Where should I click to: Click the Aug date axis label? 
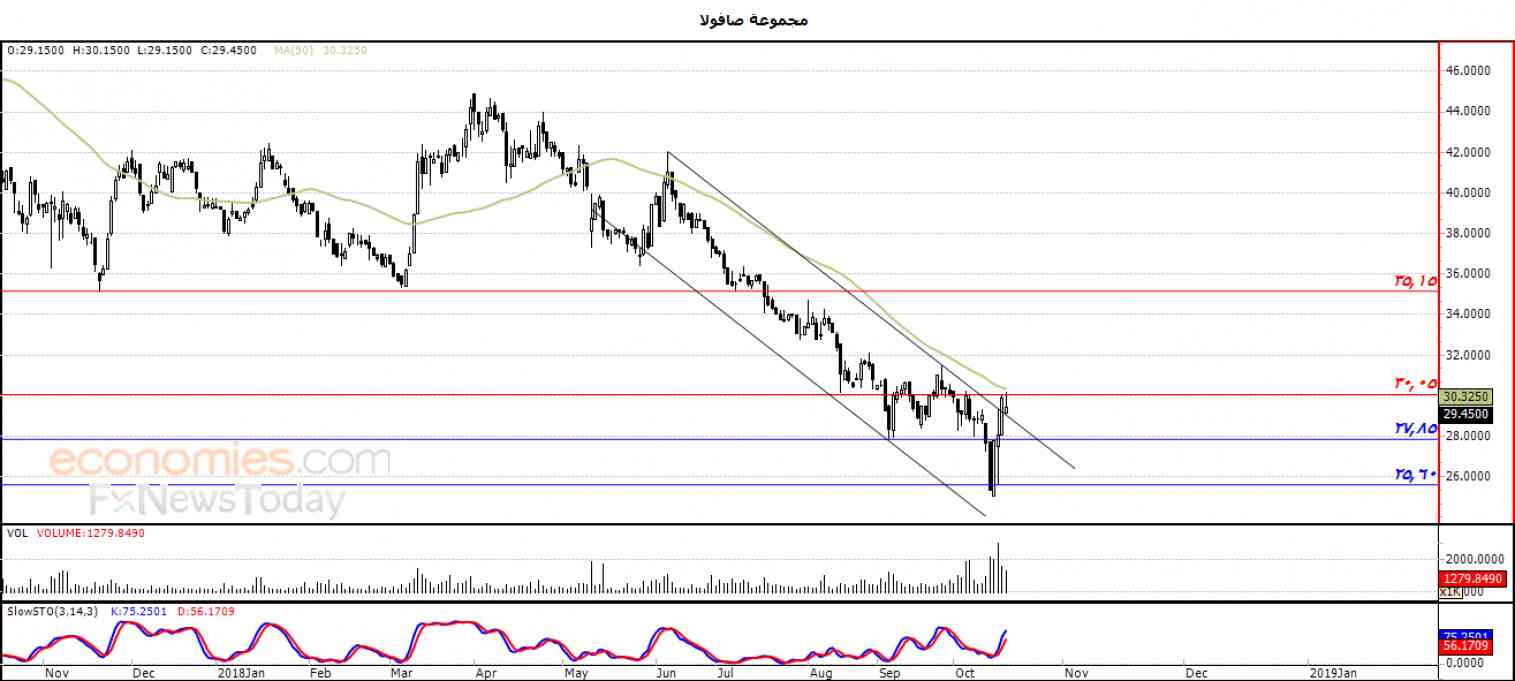pyautogui.click(x=820, y=673)
